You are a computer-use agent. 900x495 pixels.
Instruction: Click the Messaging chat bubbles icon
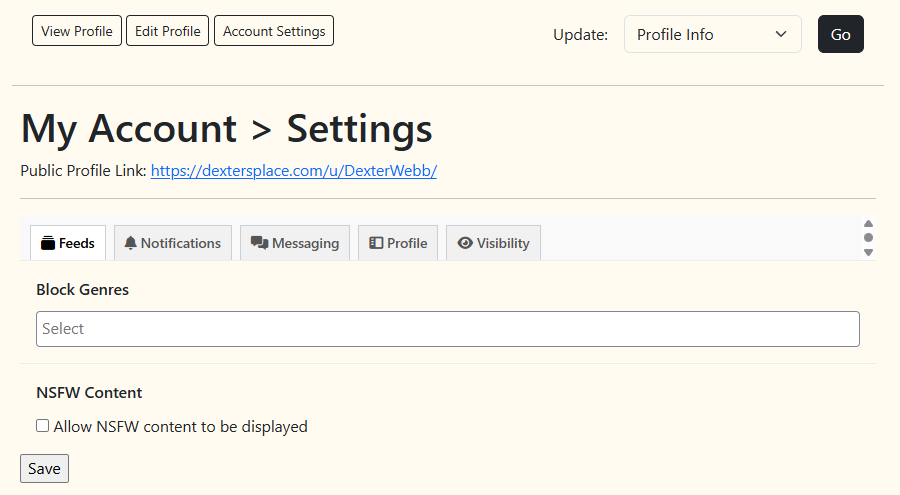click(259, 243)
